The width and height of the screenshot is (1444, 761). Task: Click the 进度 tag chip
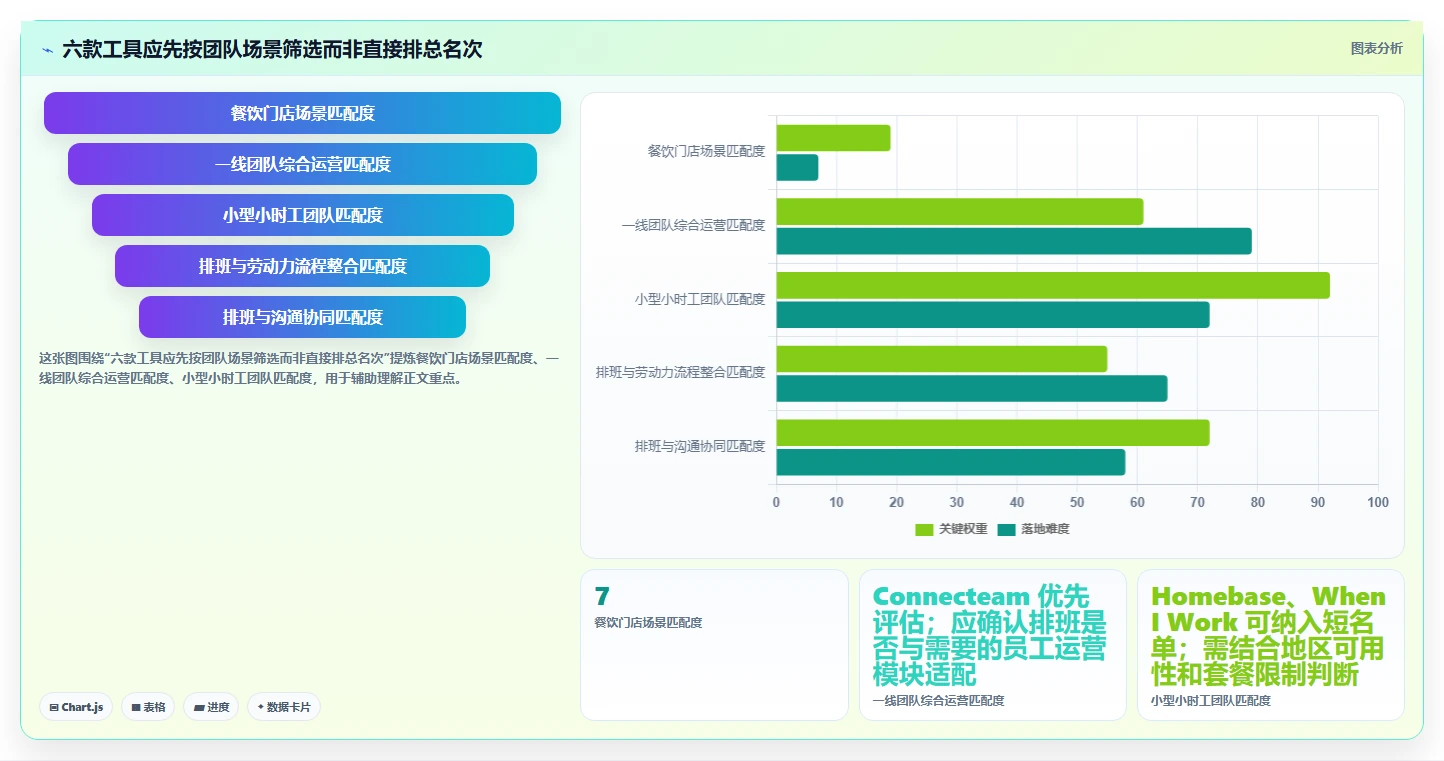pos(211,707)
